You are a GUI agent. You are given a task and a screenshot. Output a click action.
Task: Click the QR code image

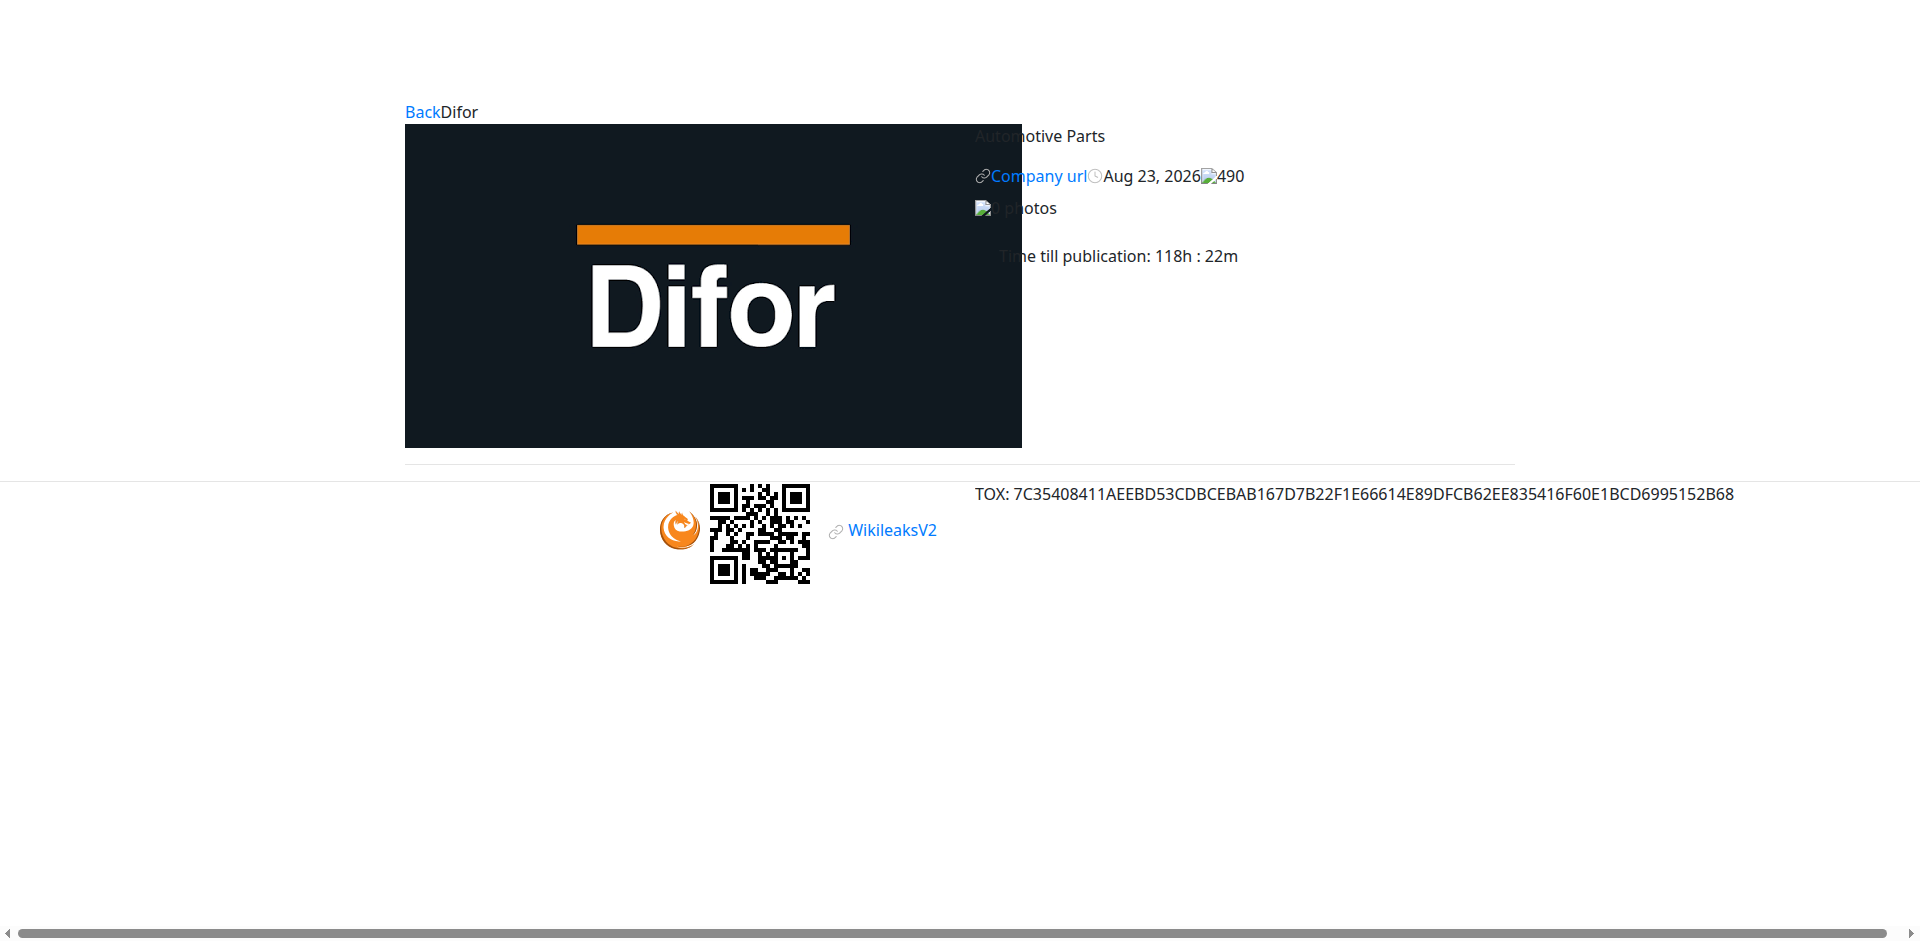[x=760, y=534]
